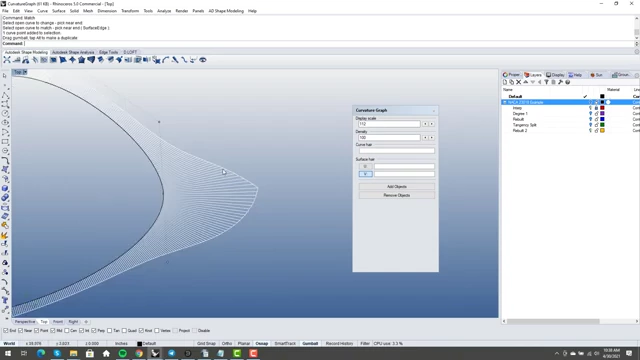The image size is (640, 360).
Task: Open layer tools hammer icon
Action: [560, 82]
